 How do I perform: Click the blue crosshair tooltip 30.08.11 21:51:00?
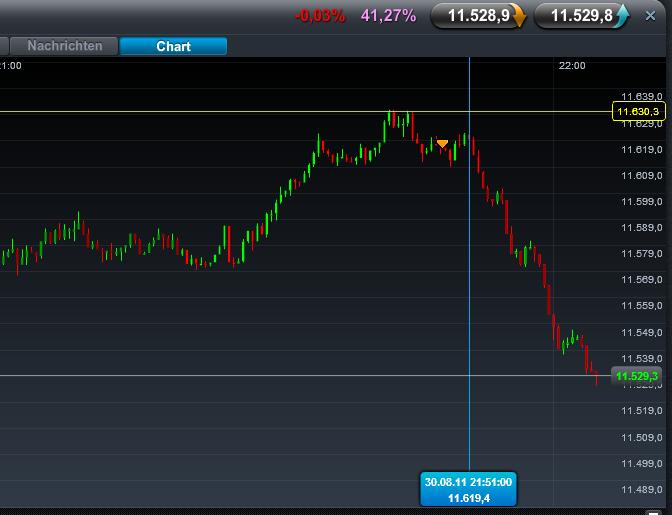pyautogui.click(x=468, y=490)
